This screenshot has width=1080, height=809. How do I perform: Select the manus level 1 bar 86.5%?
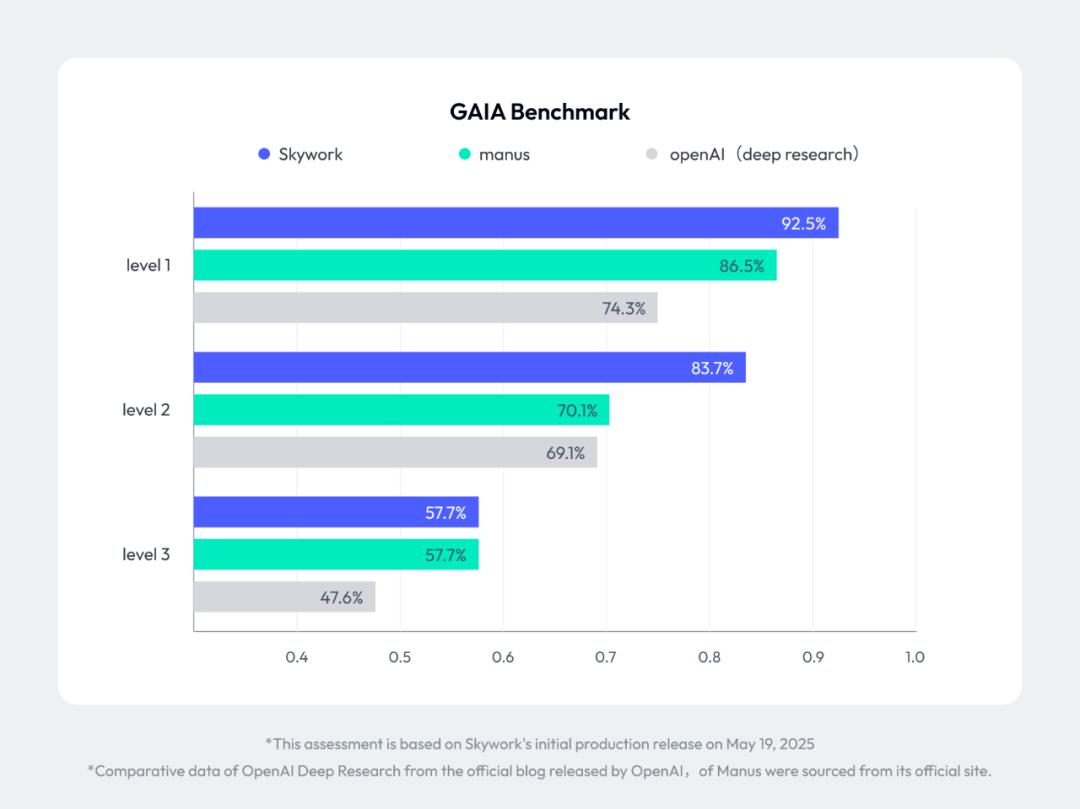484,265
